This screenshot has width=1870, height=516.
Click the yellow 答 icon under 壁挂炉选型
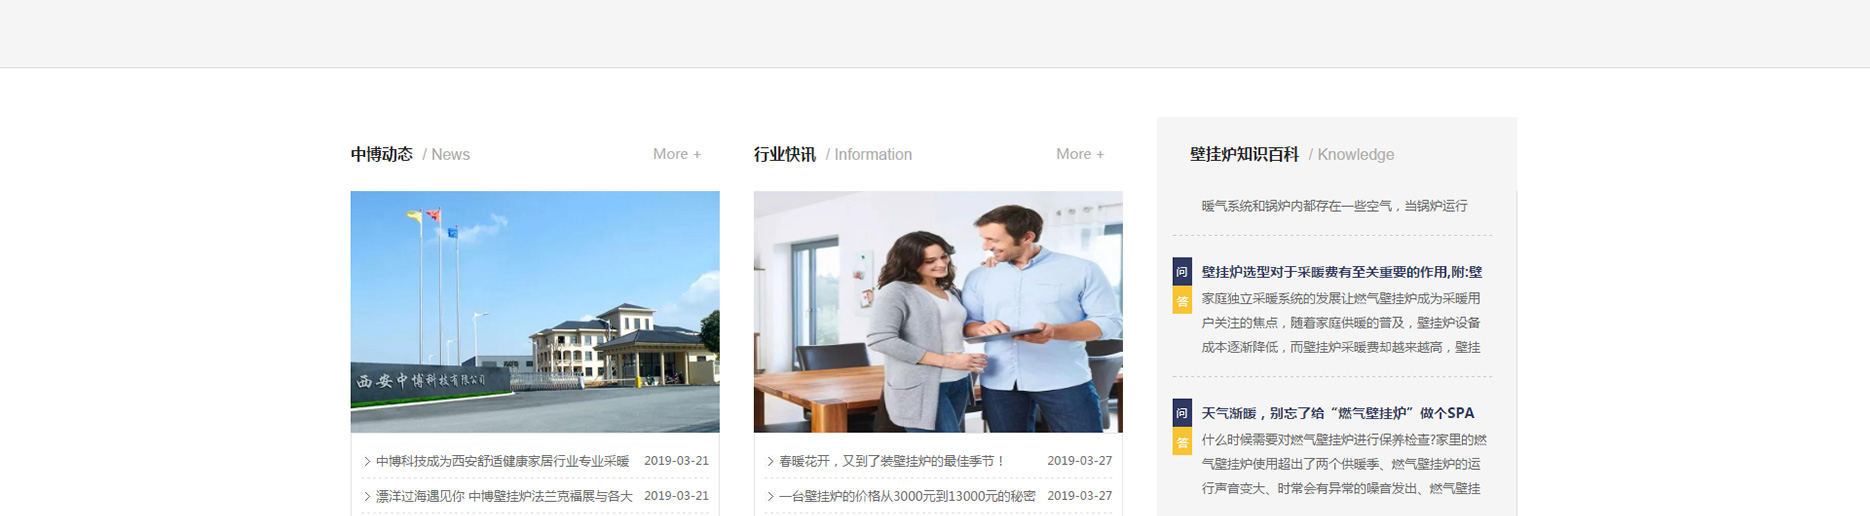click(1181, 300)
